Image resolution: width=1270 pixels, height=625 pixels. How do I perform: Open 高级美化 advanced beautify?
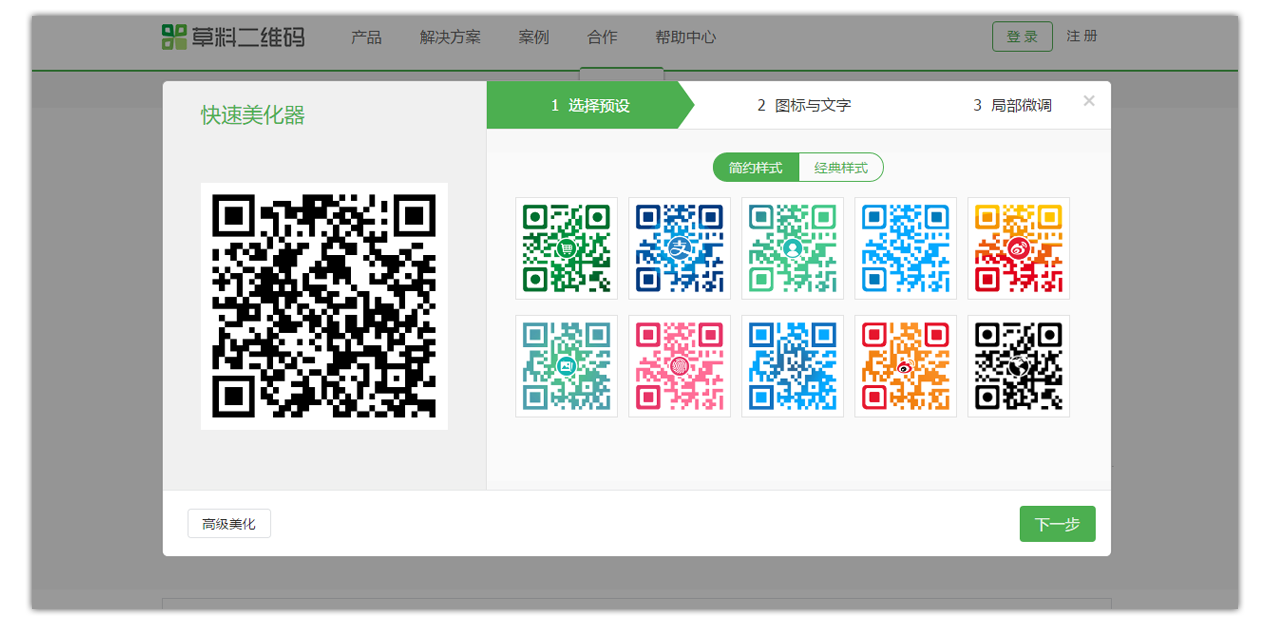point(229,524)
